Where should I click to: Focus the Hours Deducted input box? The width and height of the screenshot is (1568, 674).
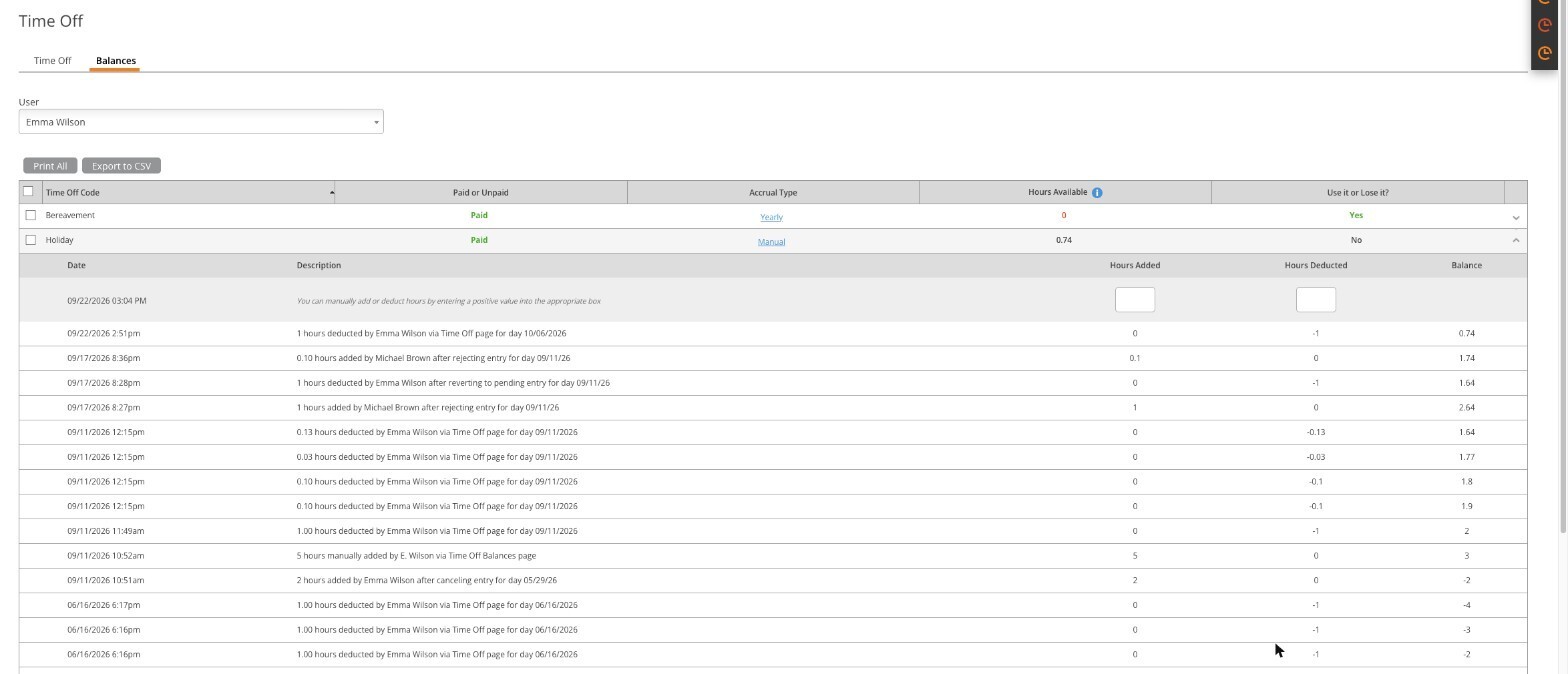pyautogui.click(x=1316, y=300)
